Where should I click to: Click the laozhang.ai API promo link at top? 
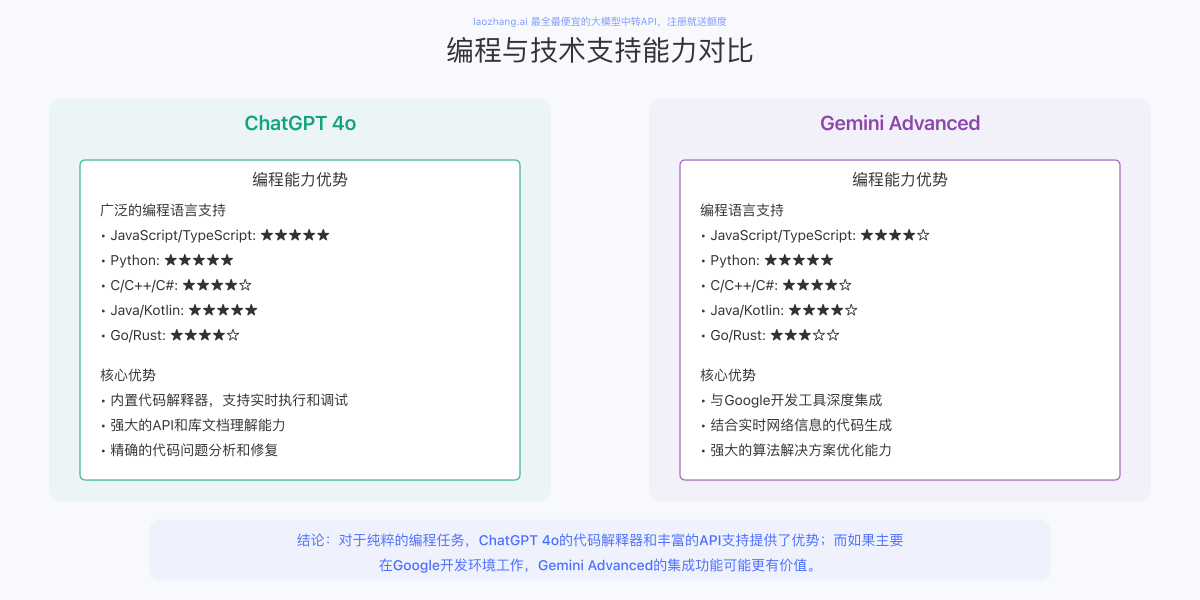click(x=600, y=21)
